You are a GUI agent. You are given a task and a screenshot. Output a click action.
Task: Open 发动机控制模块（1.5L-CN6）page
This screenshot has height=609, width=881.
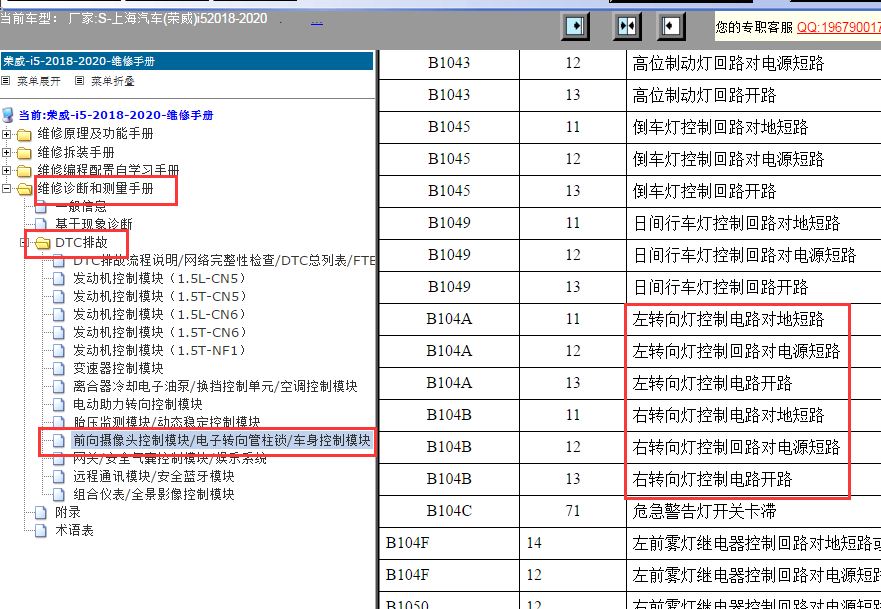(160, 314)
